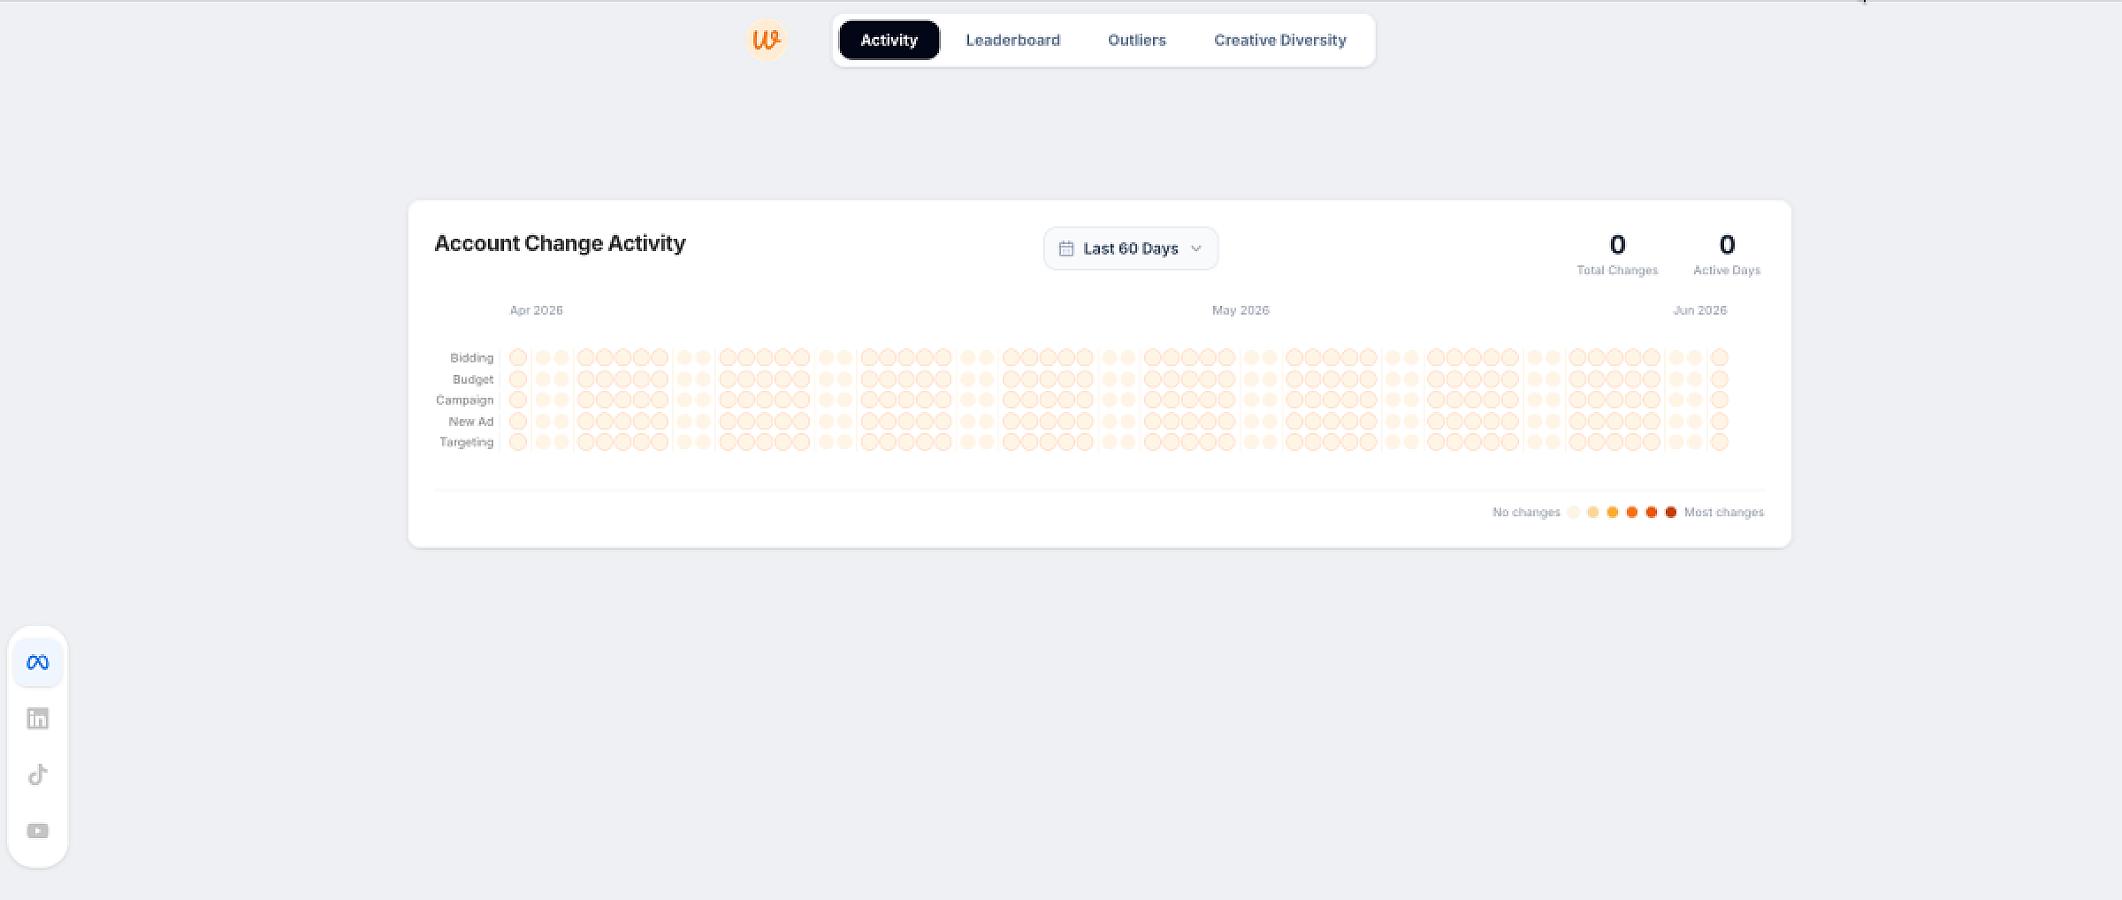Click the first Campaign activity circle
This screenshot has height=900, width=2122.
(518, 400)
